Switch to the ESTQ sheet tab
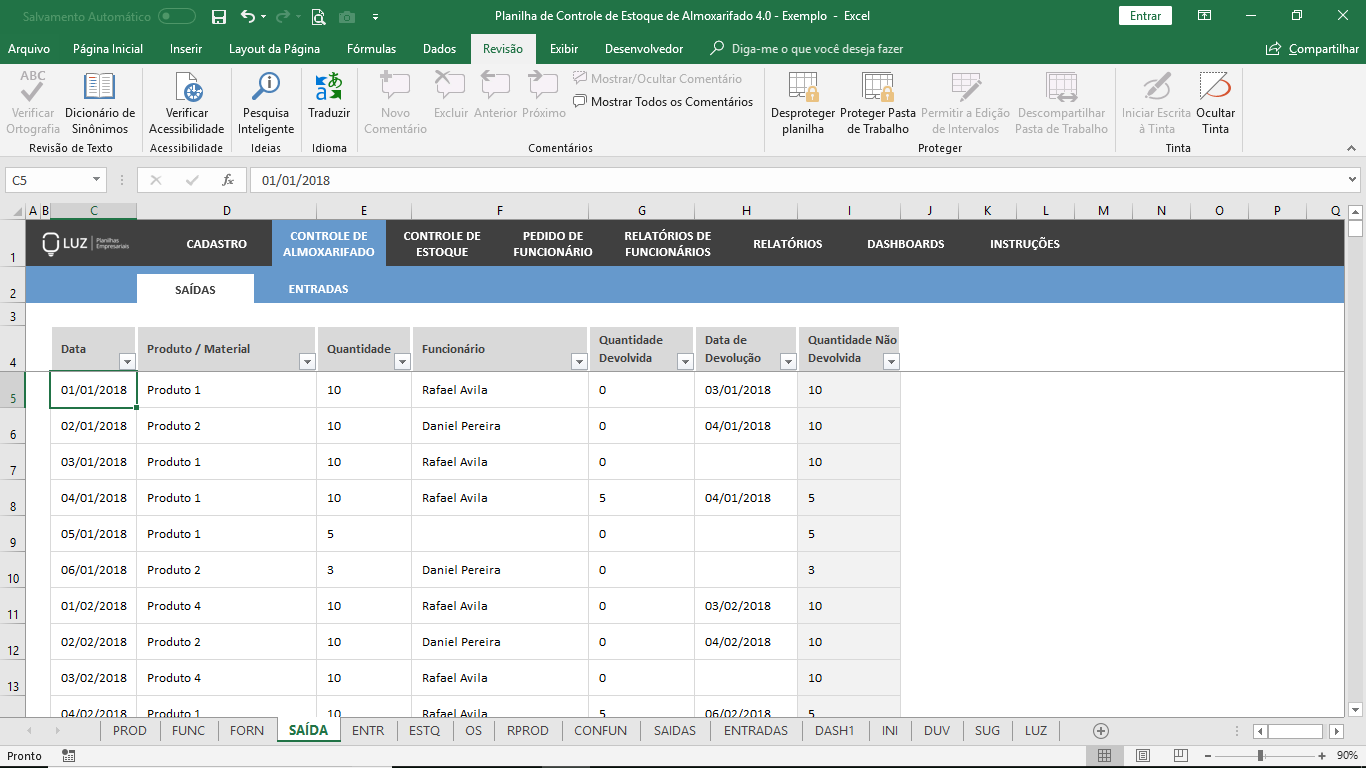Viewport: 1366px width, 768px height. coord(424,730)
